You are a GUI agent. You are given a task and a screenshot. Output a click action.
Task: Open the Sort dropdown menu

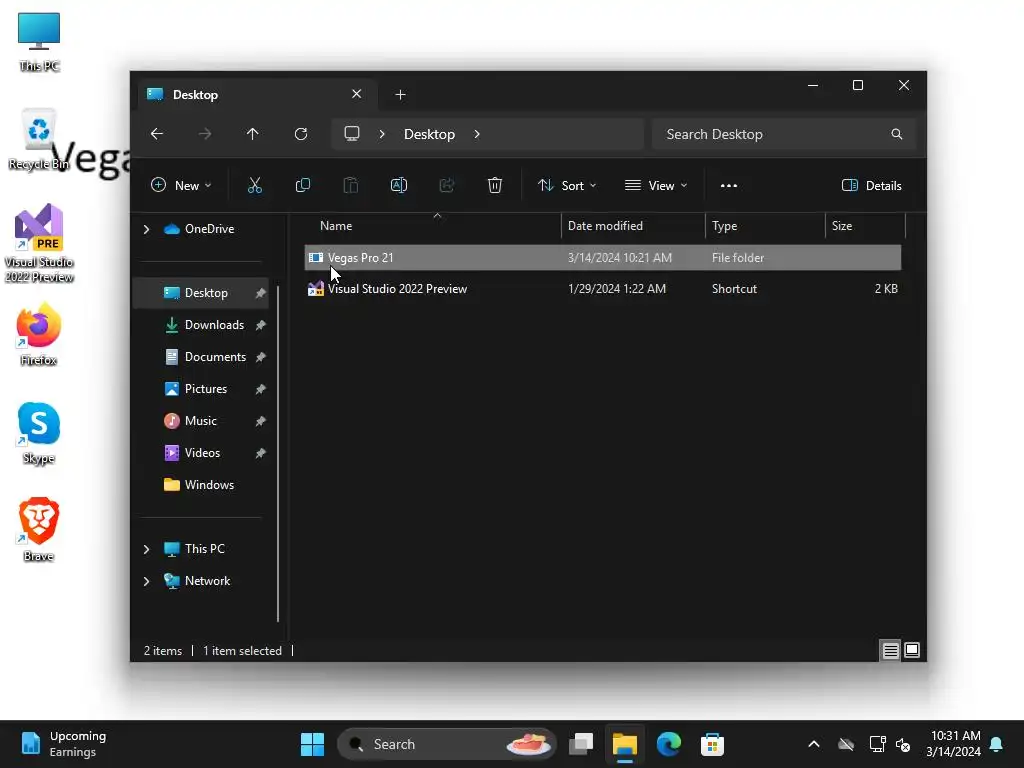click(x=566, y=185)
